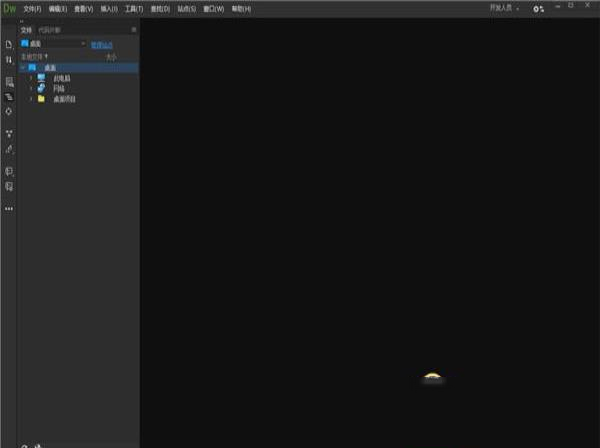Screen dimensions: 600x448
Task: Open the File Management arrows icon
Action: click(x=9, y=60)
